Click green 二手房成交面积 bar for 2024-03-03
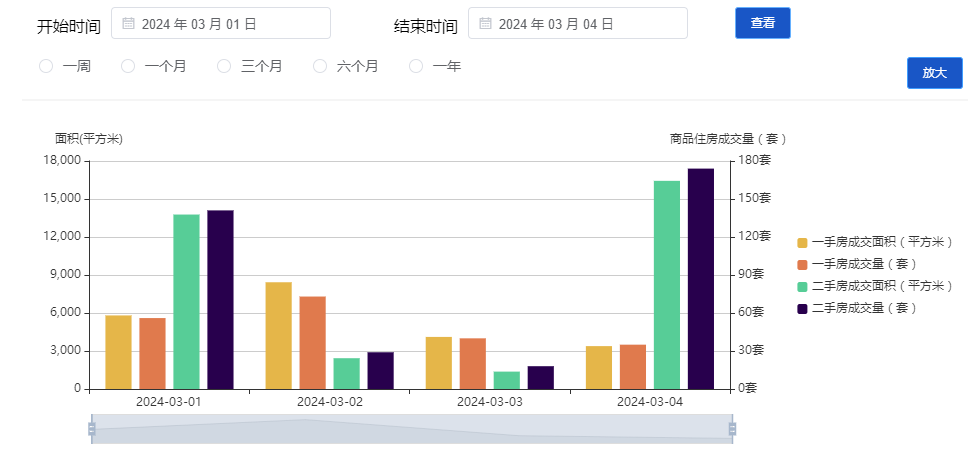968x453 pixels. [x=507, y=380]
